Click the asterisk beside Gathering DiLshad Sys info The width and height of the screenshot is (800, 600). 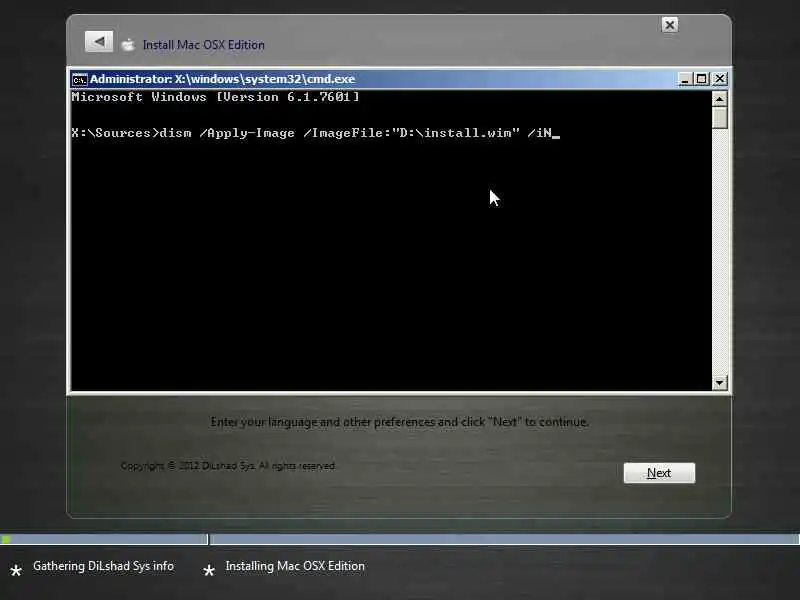(x=16, y=570)
